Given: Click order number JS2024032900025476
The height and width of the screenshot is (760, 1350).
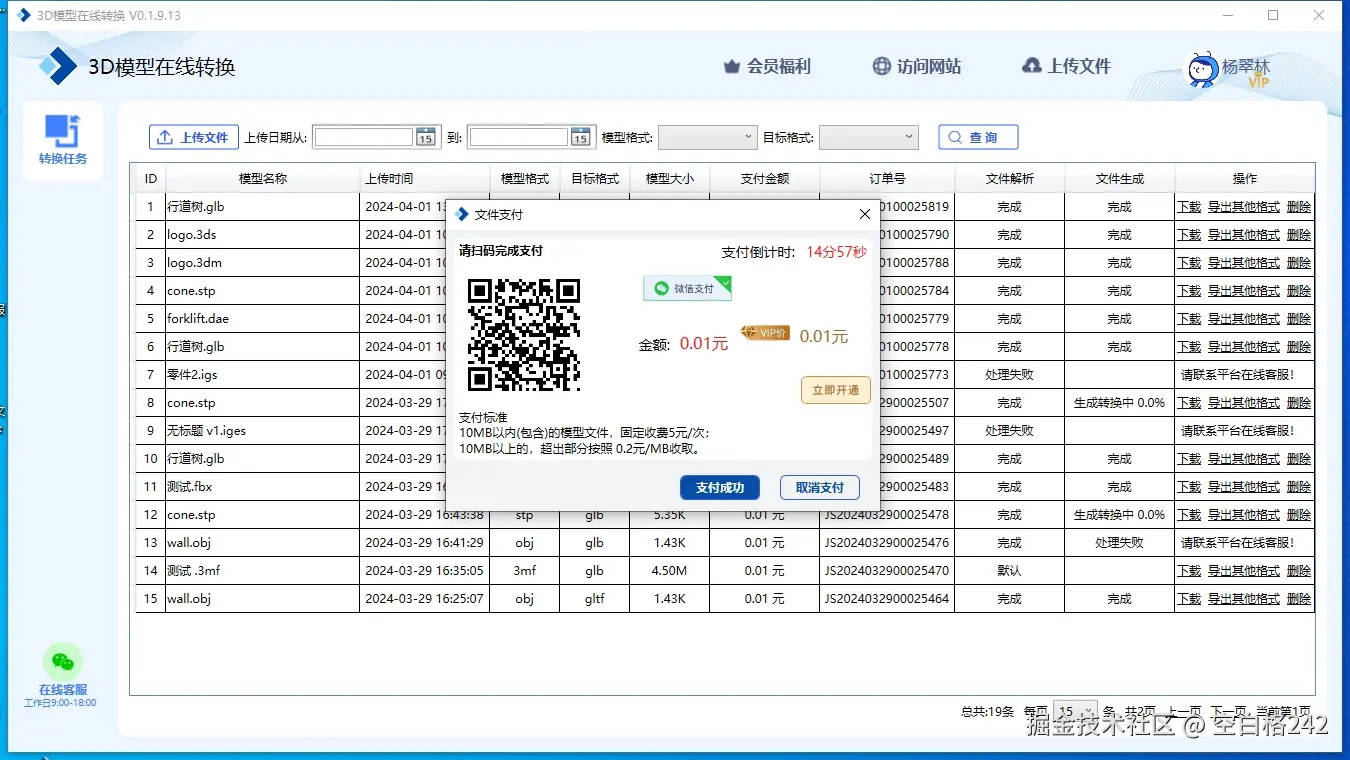Looking at the screenshot, I should (887, 543).
